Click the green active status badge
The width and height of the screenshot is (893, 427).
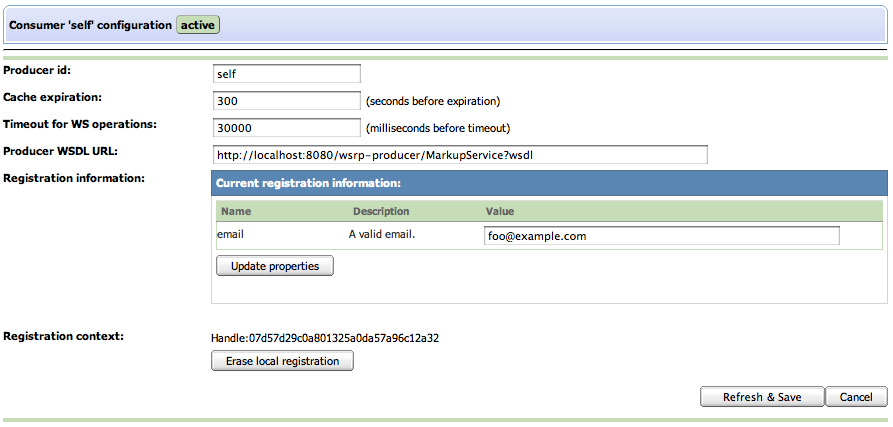point(198,25)
